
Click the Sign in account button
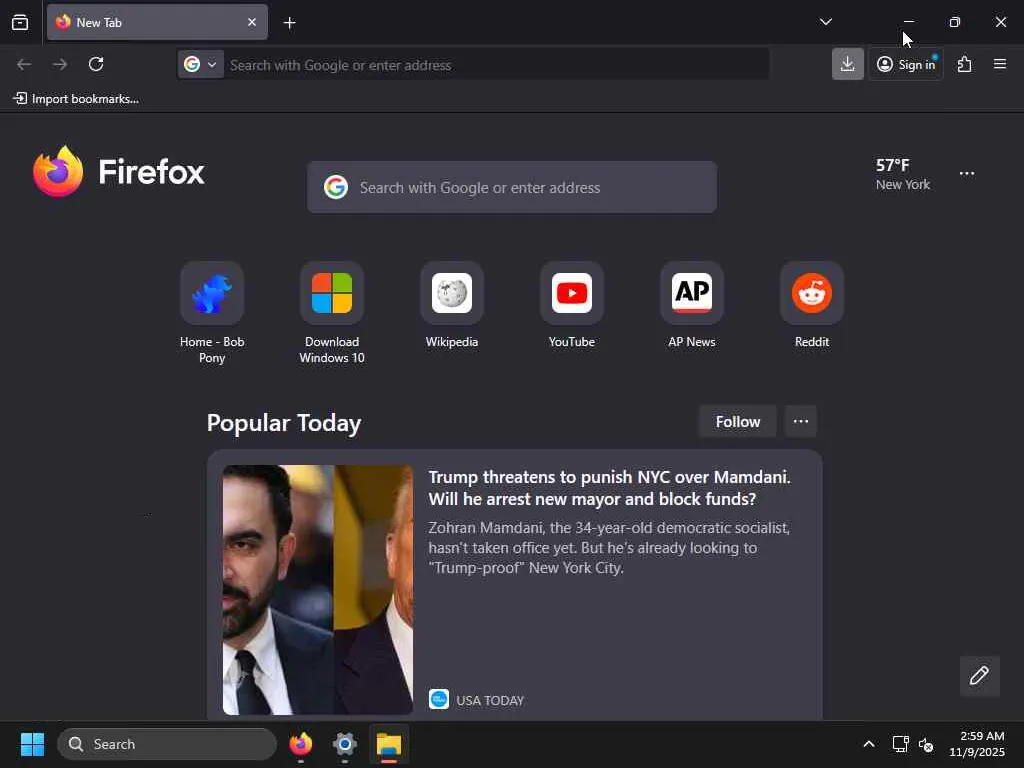click(x=906, y=64)
